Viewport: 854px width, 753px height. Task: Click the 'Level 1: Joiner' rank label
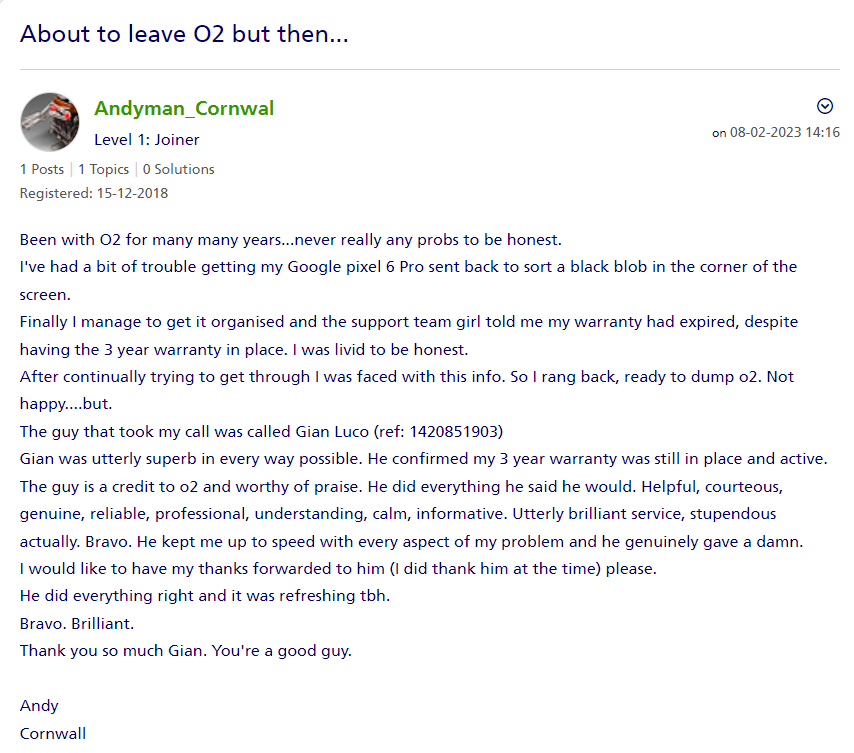coord(147,140)
